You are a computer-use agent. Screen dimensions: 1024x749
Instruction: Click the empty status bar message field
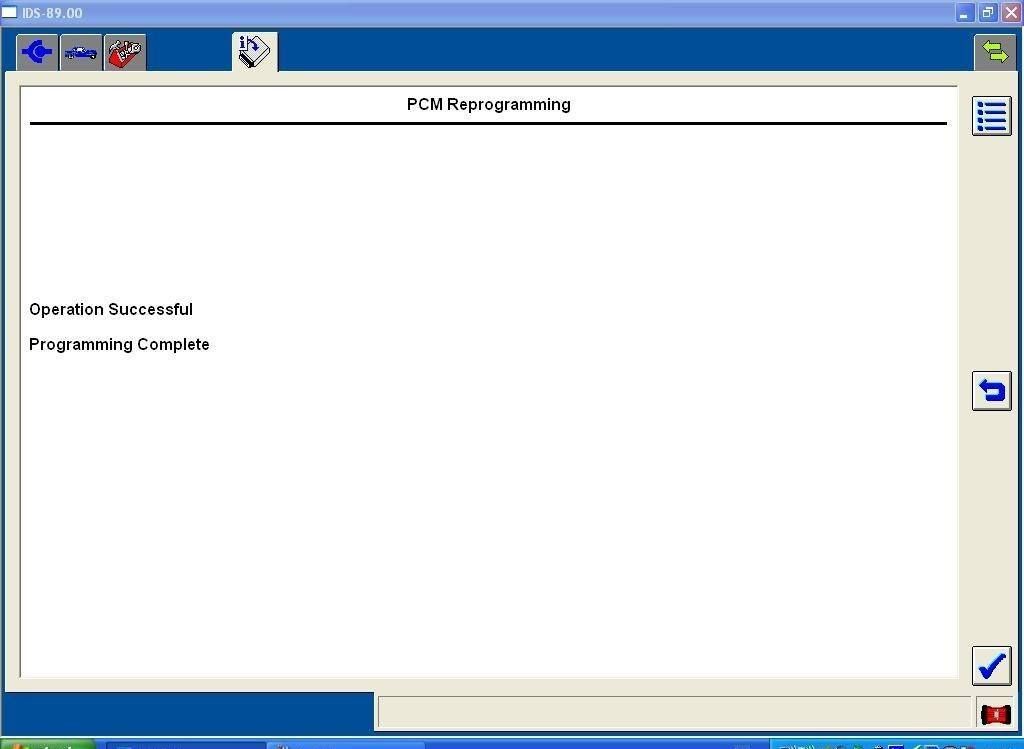click(x=673, y=712)
